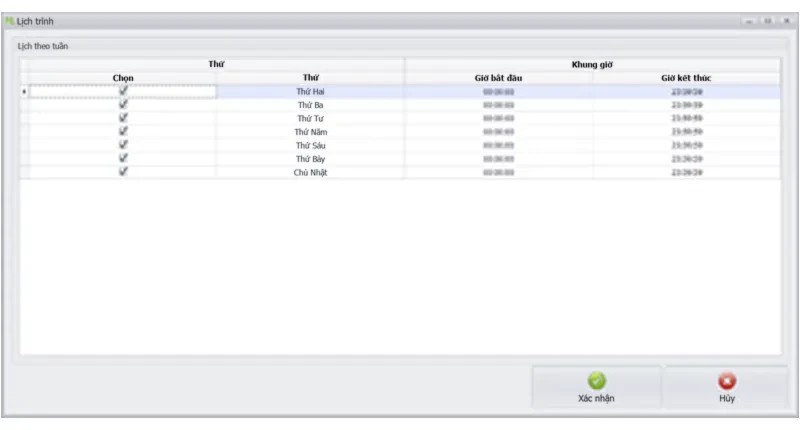The image size is (800, 430).
Task: Close the Lịch trình window
Action: tap(787, 21)
